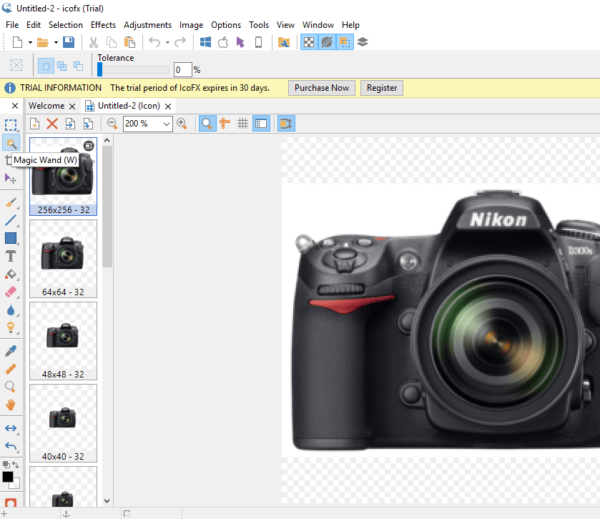This screenshot has height=519, width=600.
Task: Swap foreground and background colors icon
Action: (15, 465)
